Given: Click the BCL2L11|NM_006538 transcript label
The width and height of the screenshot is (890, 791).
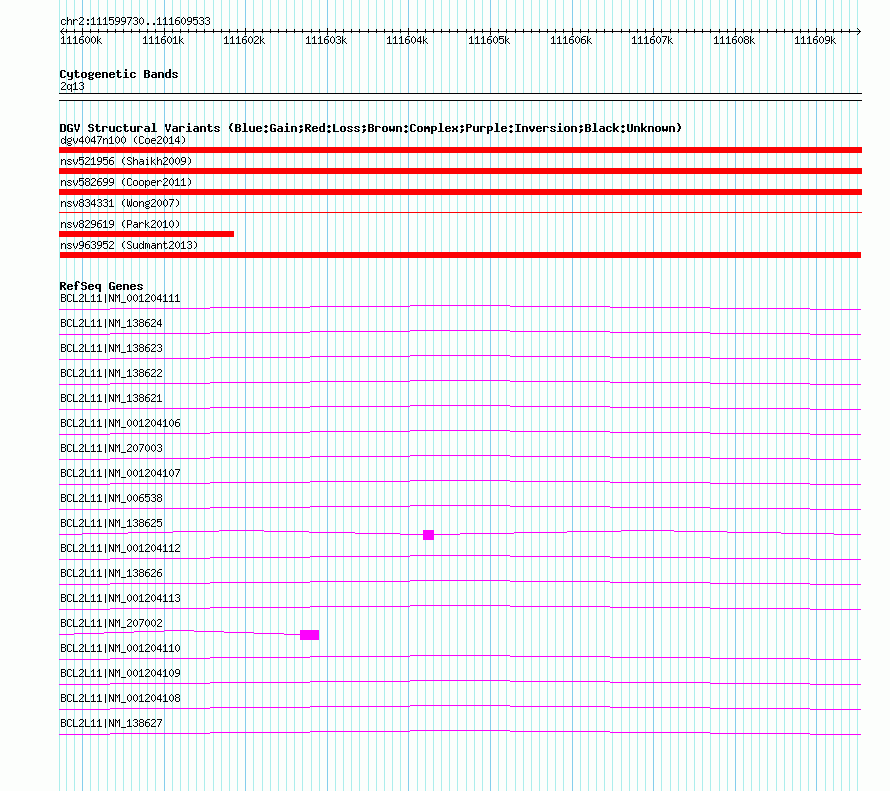Looking at the screenshot, I should (111, 498).
